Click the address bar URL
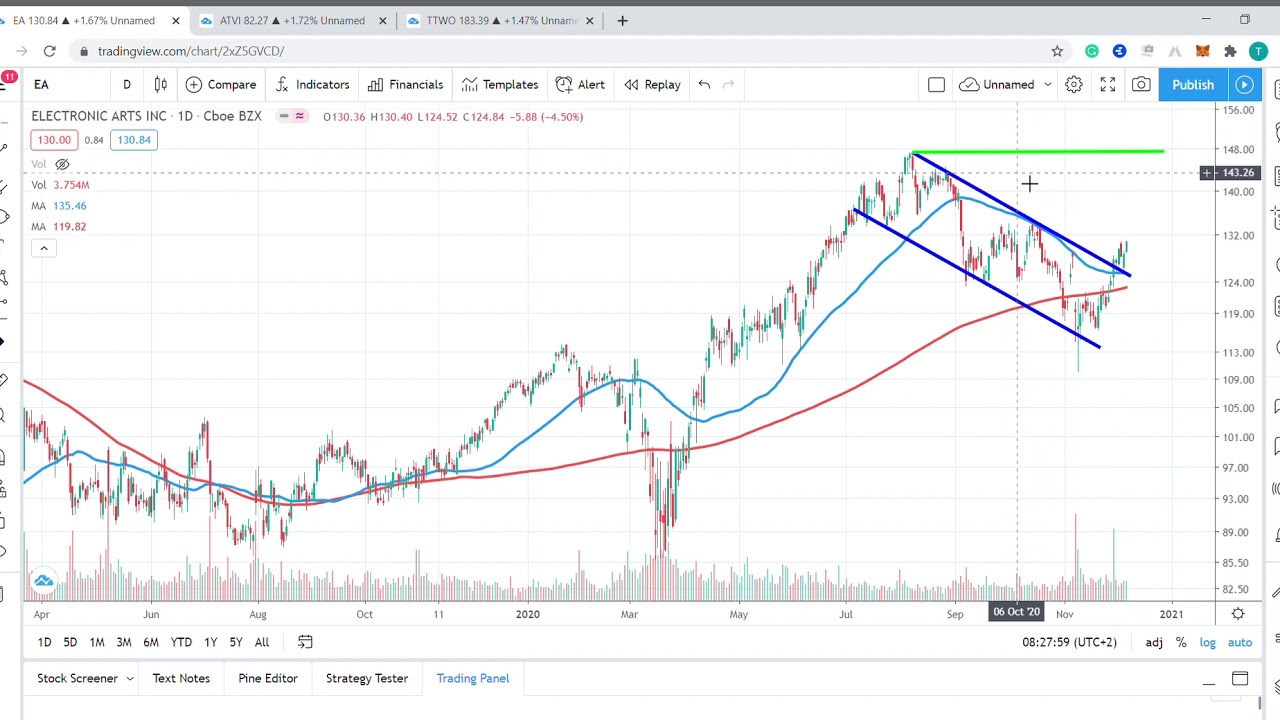Viewport: 1280px width, 720px height. [x=191, y=51]
